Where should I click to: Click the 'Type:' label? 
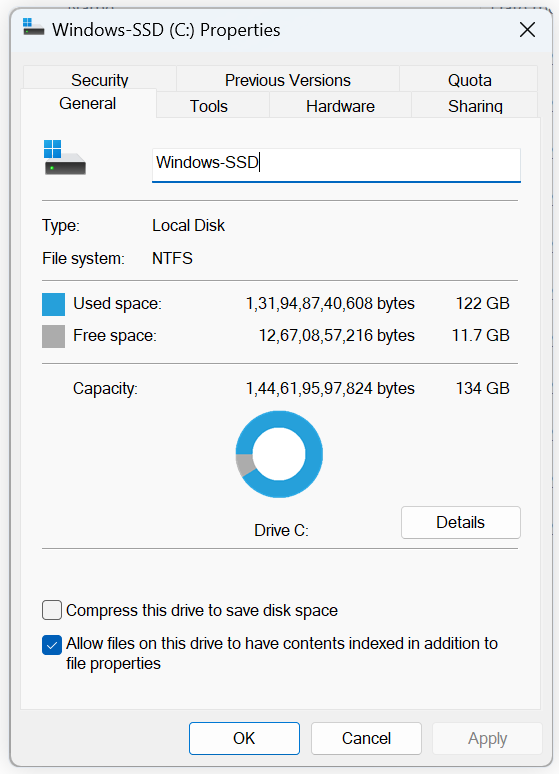tap(61, 225)
